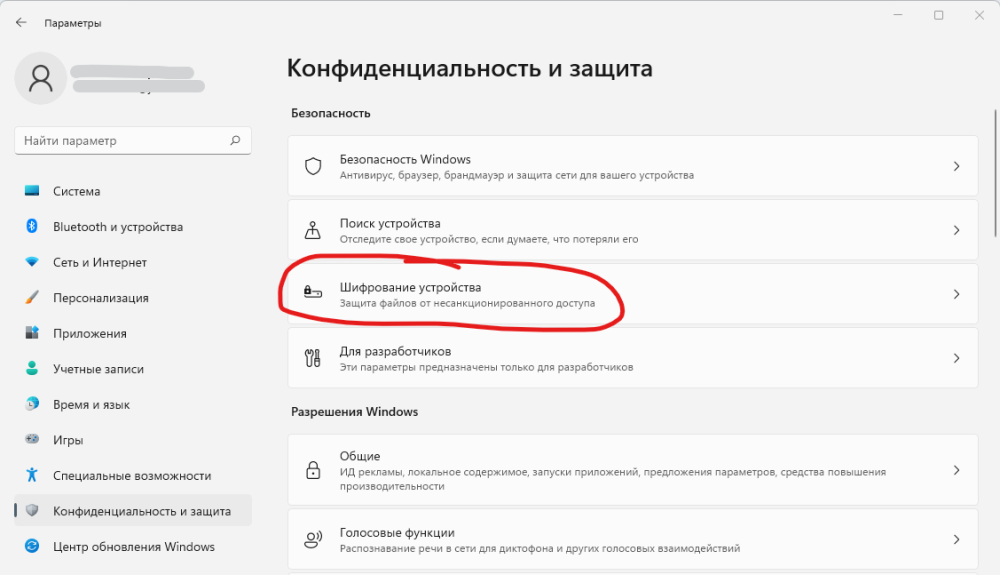Click the Общие padlock icon
The image size is (1000, 575).
312,470
